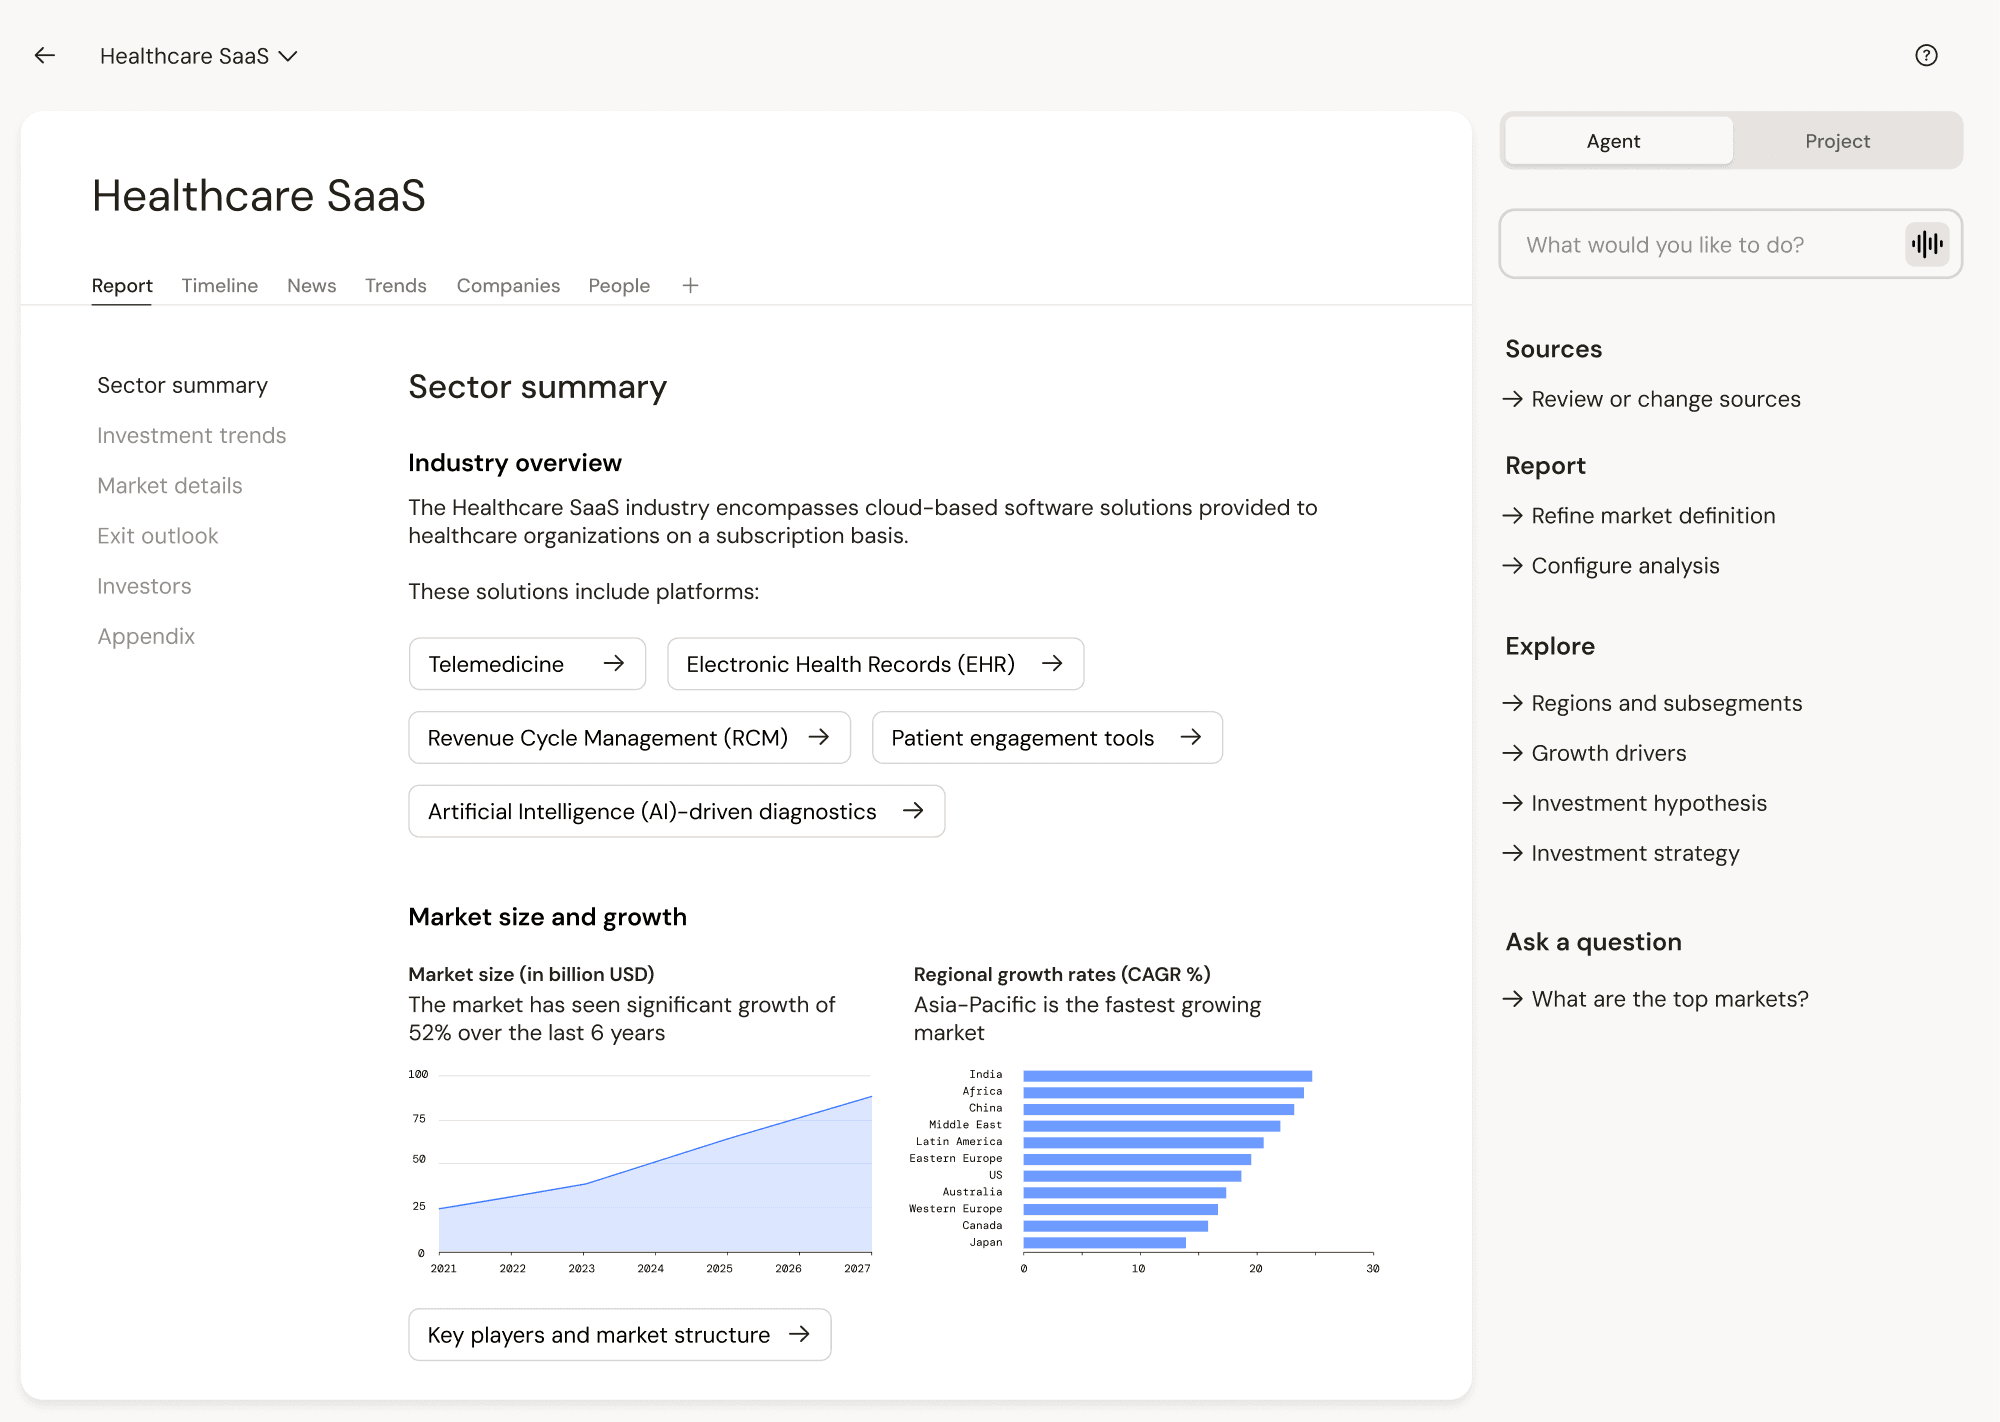Open Key players and market structure
The image size is (2000, 1422).
620,1335
